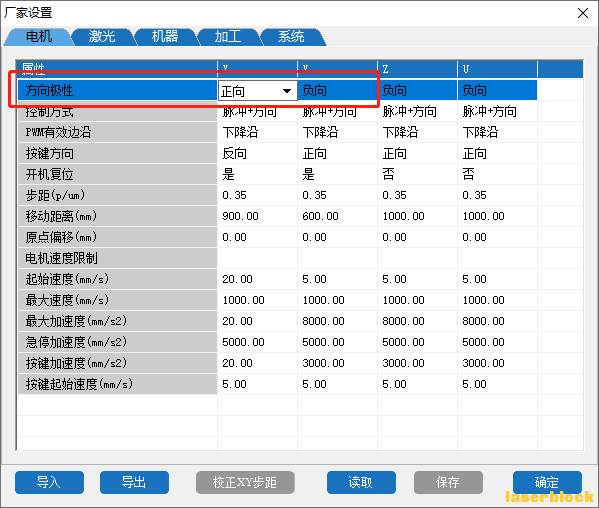Select the 按键起始速度(mm/s) row label
Screen dimensions: 599x508
[117, 385]
